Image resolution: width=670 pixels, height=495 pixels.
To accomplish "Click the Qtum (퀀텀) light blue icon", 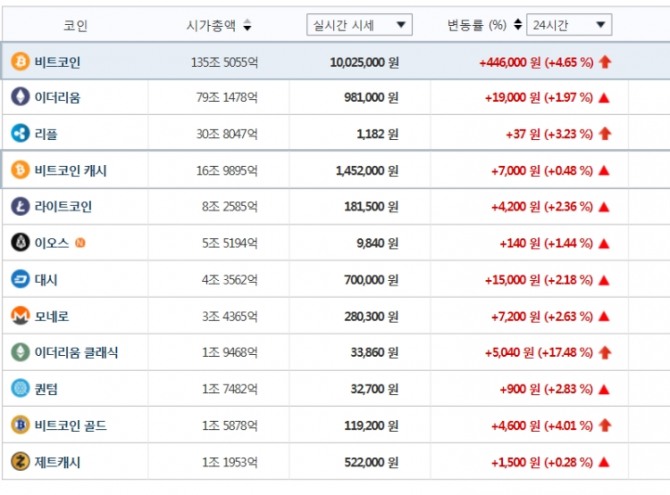I will point(20,389).
